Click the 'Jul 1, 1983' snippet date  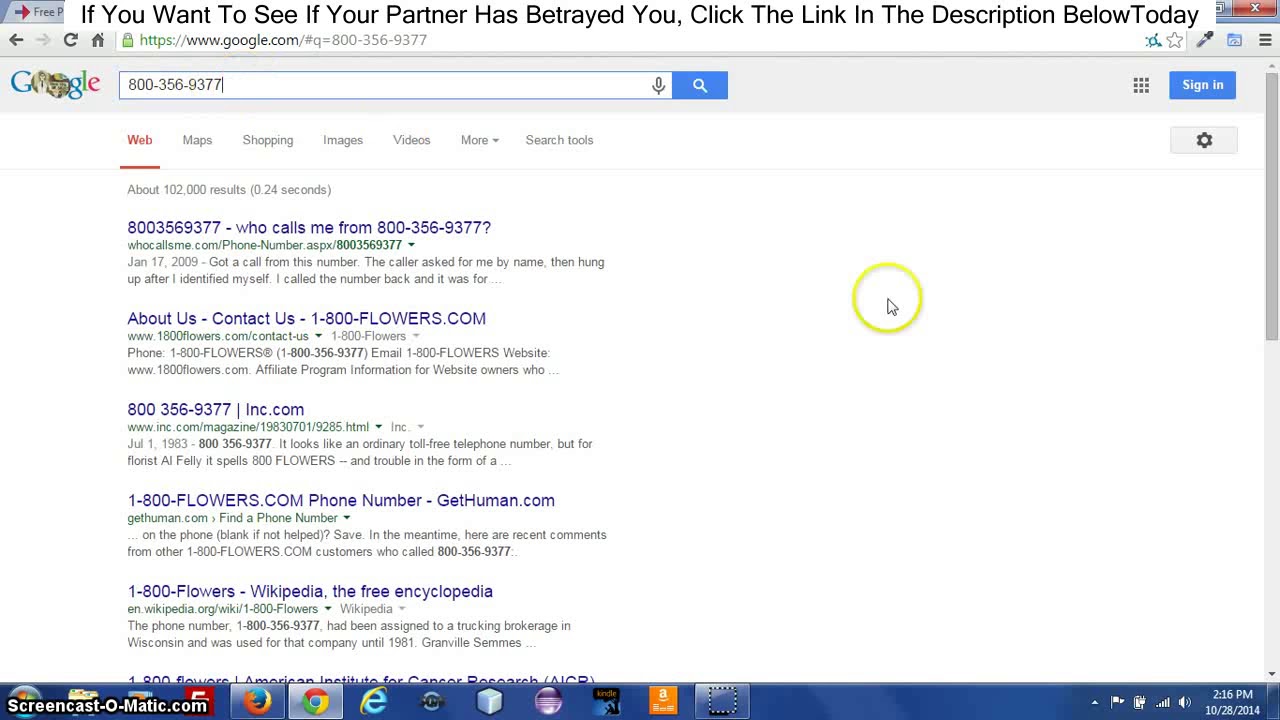(158, 444)
